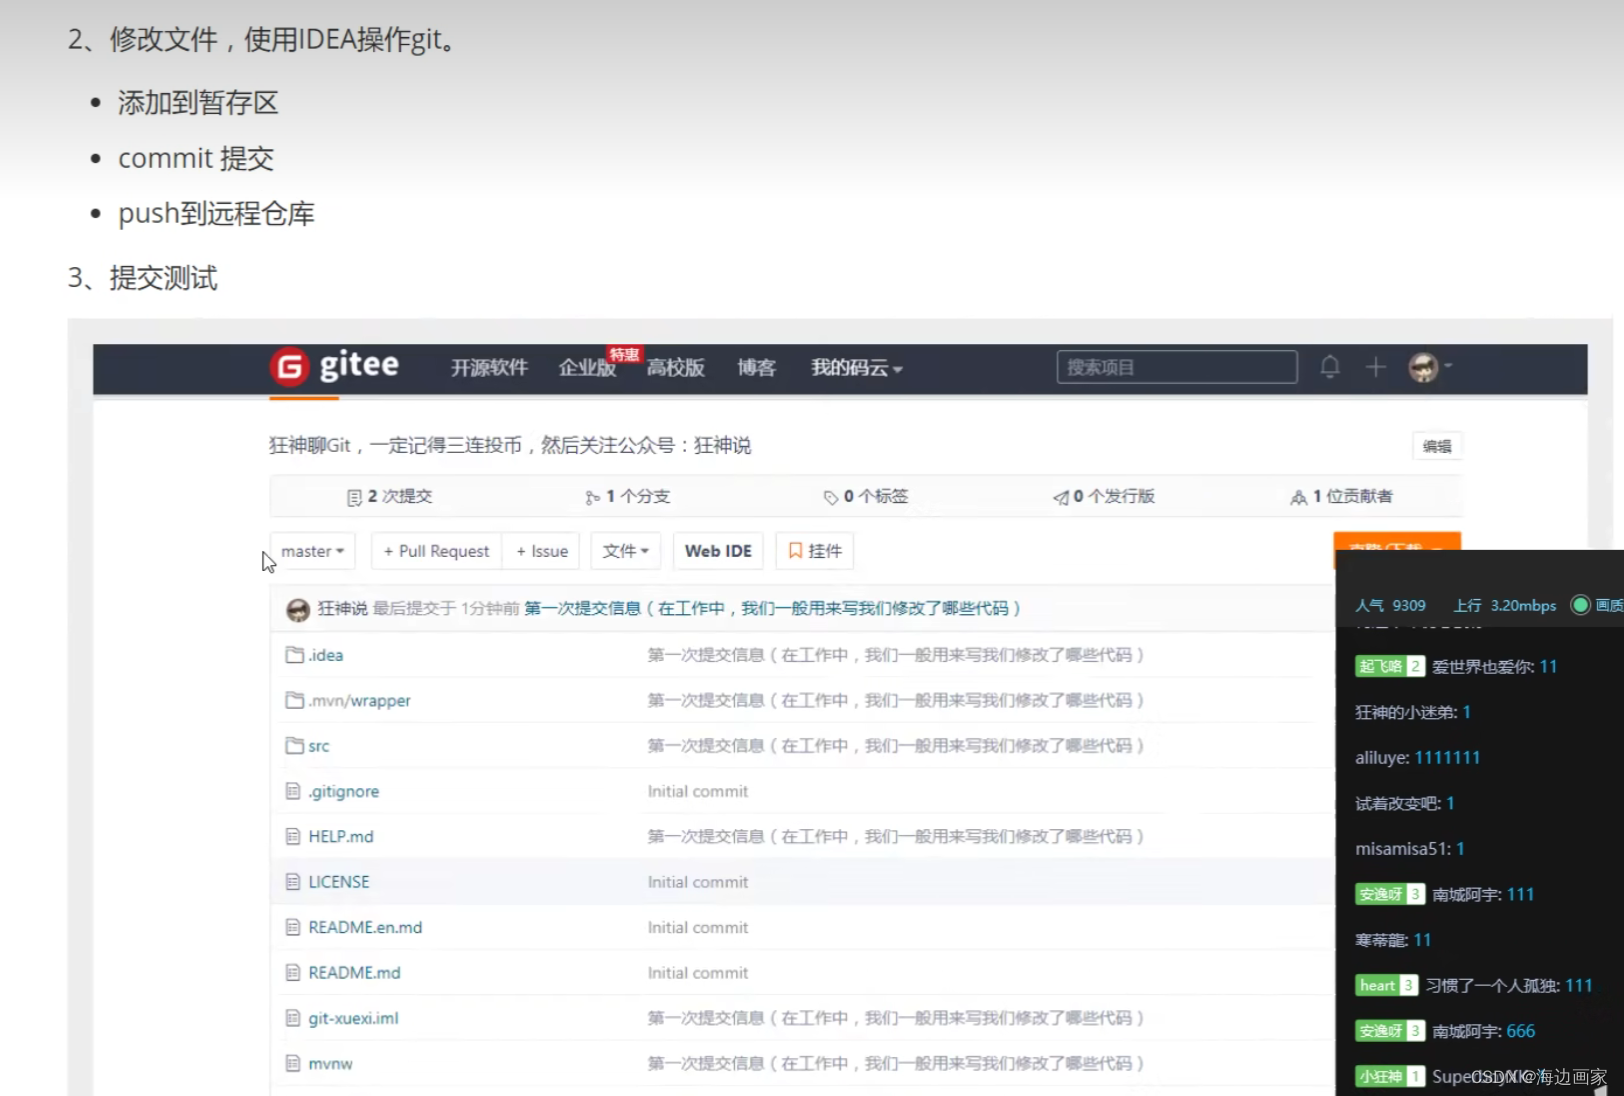The width and height of the screenshot is (1624, 1096).
Task: Open the README.en.md file name
Action: [365, 927]
